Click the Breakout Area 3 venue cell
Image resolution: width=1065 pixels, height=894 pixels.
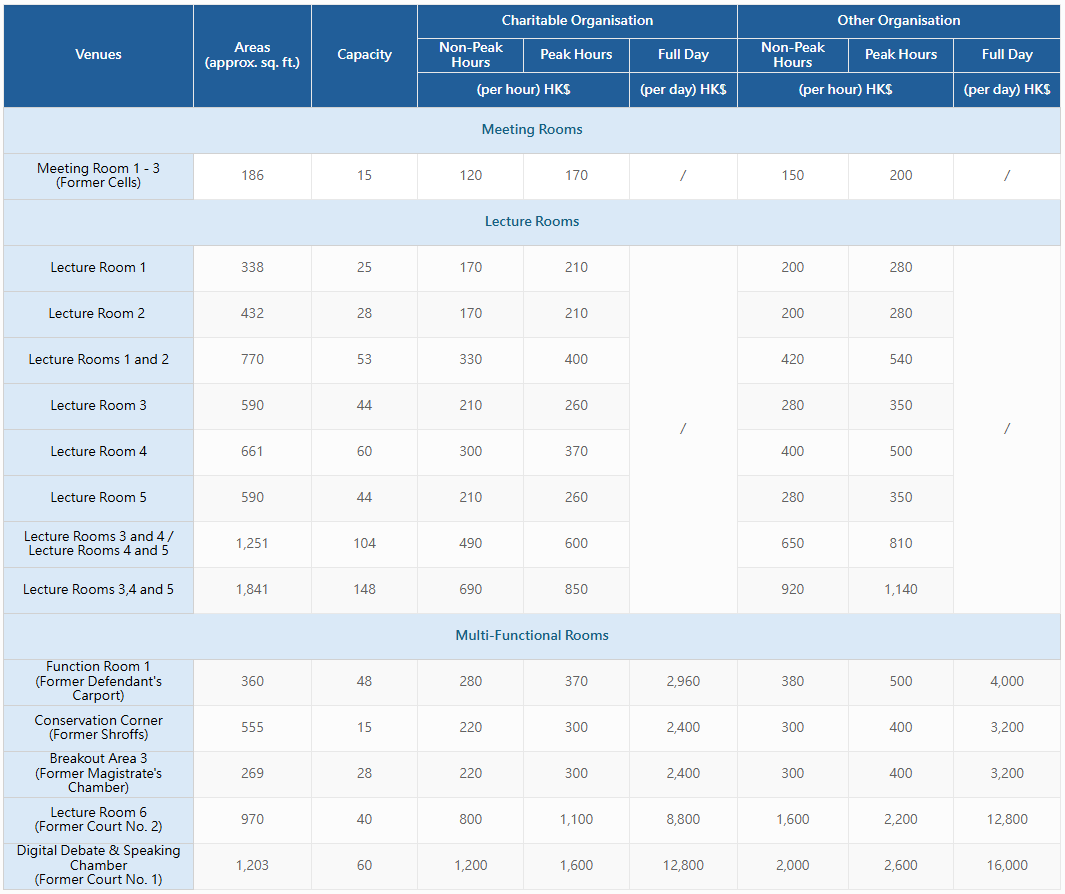pyautogui.click(x=98, y=774)
